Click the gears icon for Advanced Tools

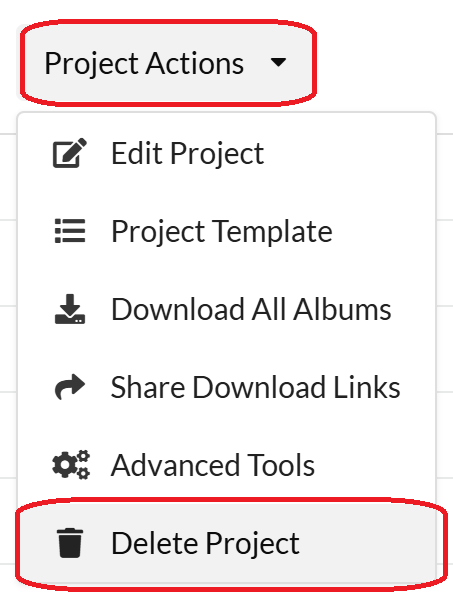pos(71,465)
